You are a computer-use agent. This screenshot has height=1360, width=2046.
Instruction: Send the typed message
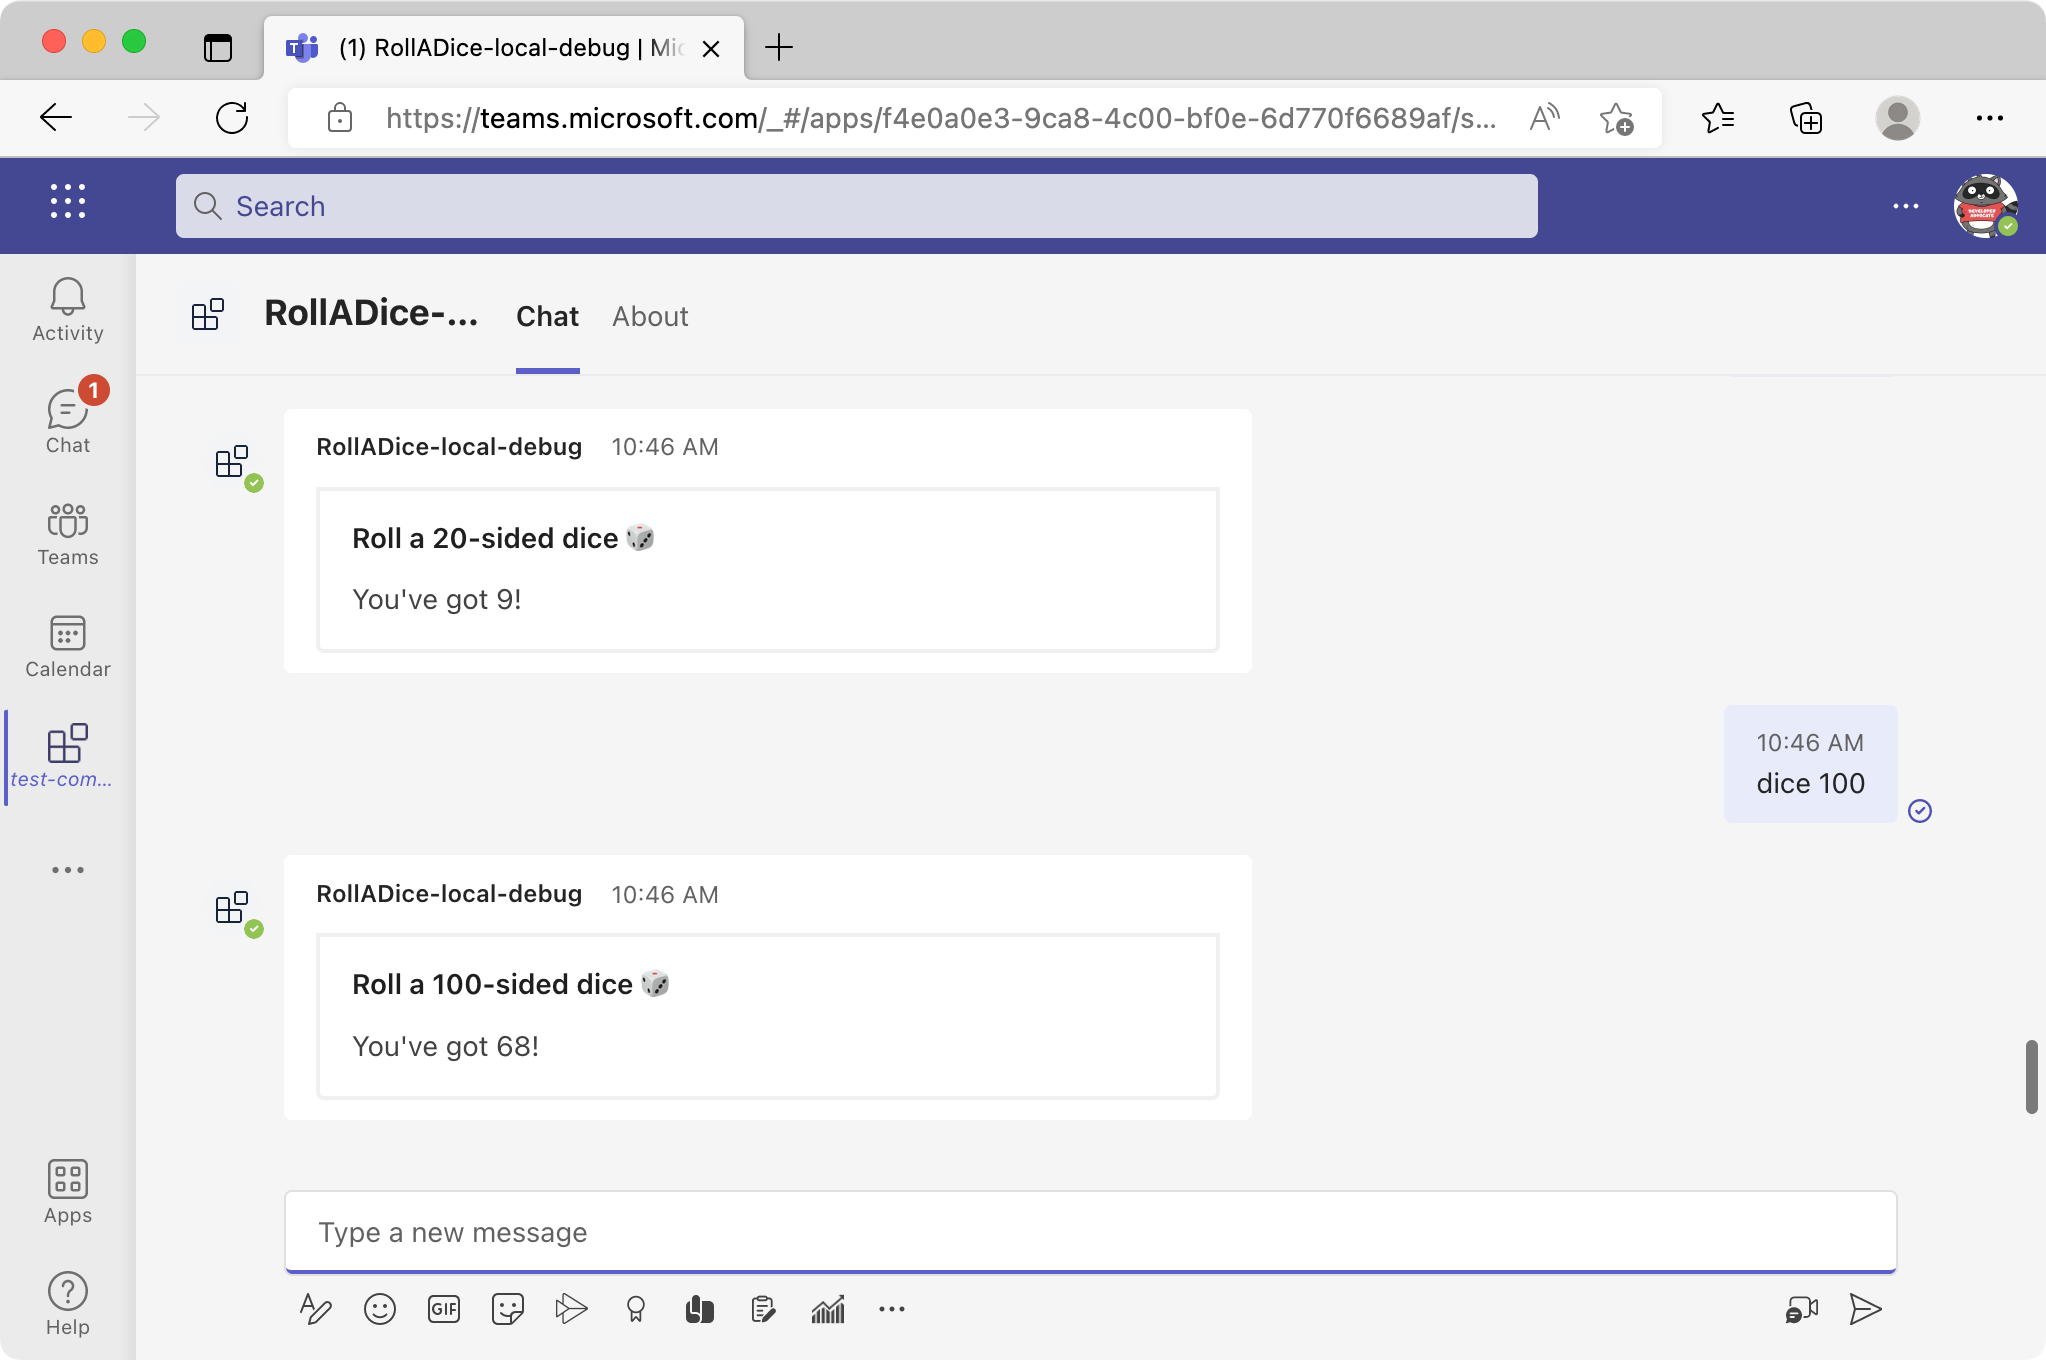coord(1864,1308)
